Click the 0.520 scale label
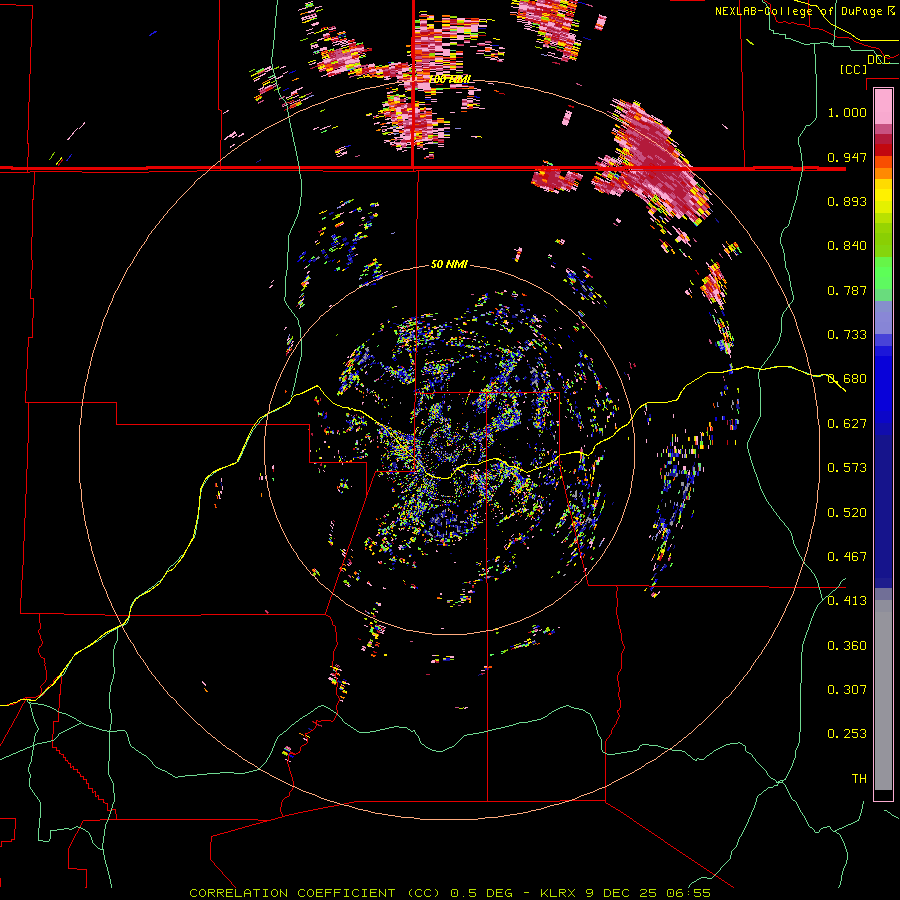900x900 pixels. coord(847,513)
